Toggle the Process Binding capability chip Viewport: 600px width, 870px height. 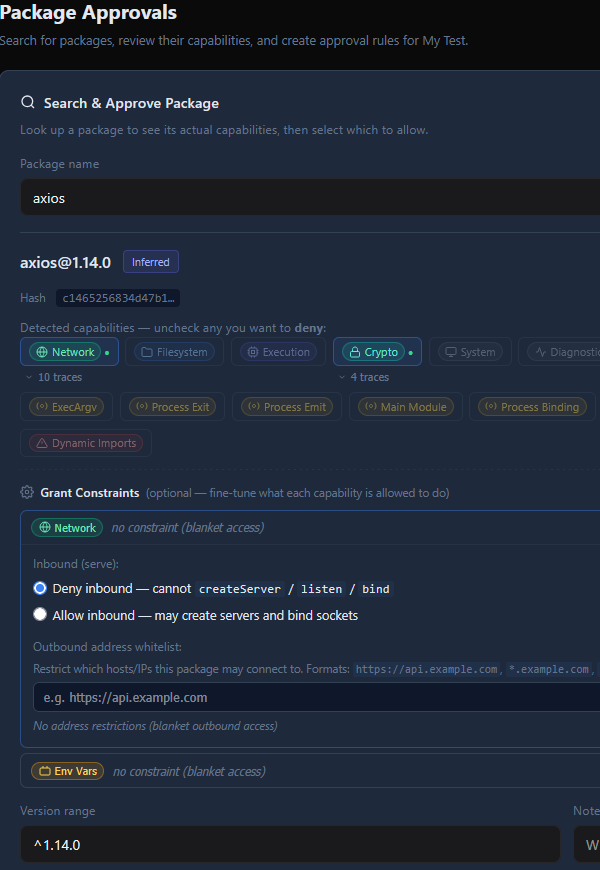(x=532, y=407)
